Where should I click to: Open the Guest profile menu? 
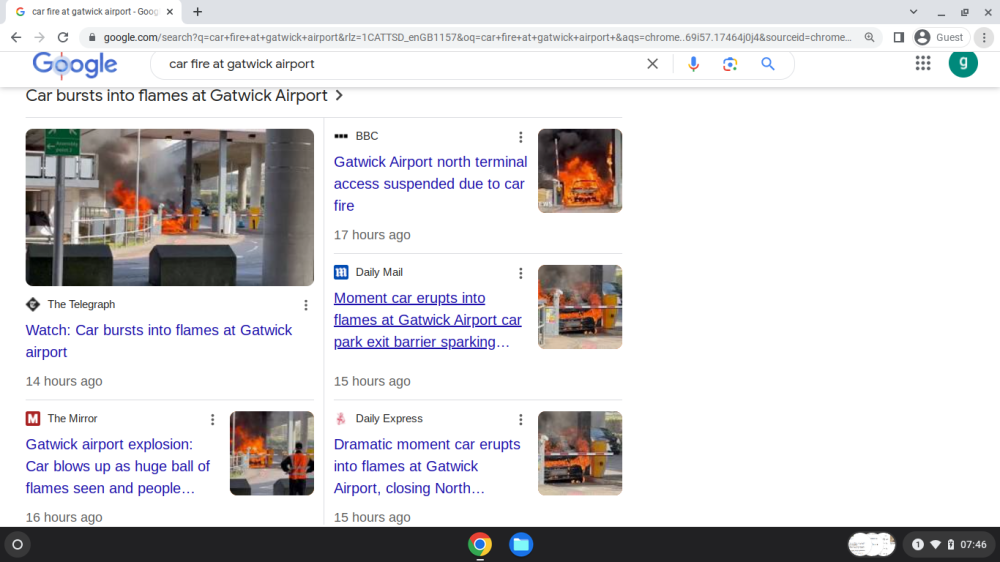click(939, 38)
